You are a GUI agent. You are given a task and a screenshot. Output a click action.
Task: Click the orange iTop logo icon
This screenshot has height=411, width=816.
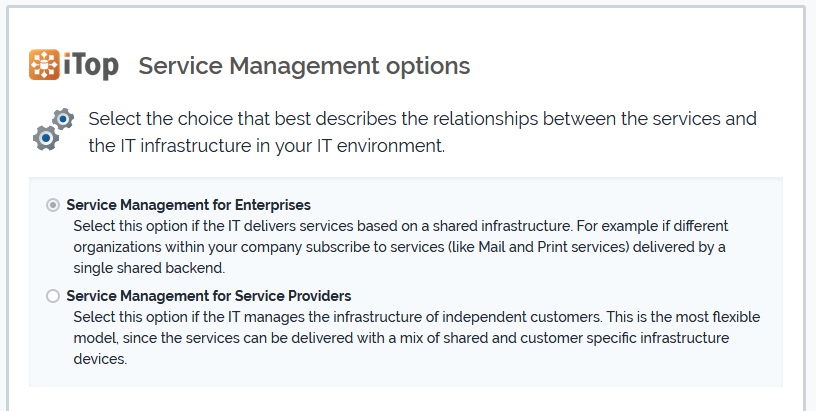click(x=45, y=65)
